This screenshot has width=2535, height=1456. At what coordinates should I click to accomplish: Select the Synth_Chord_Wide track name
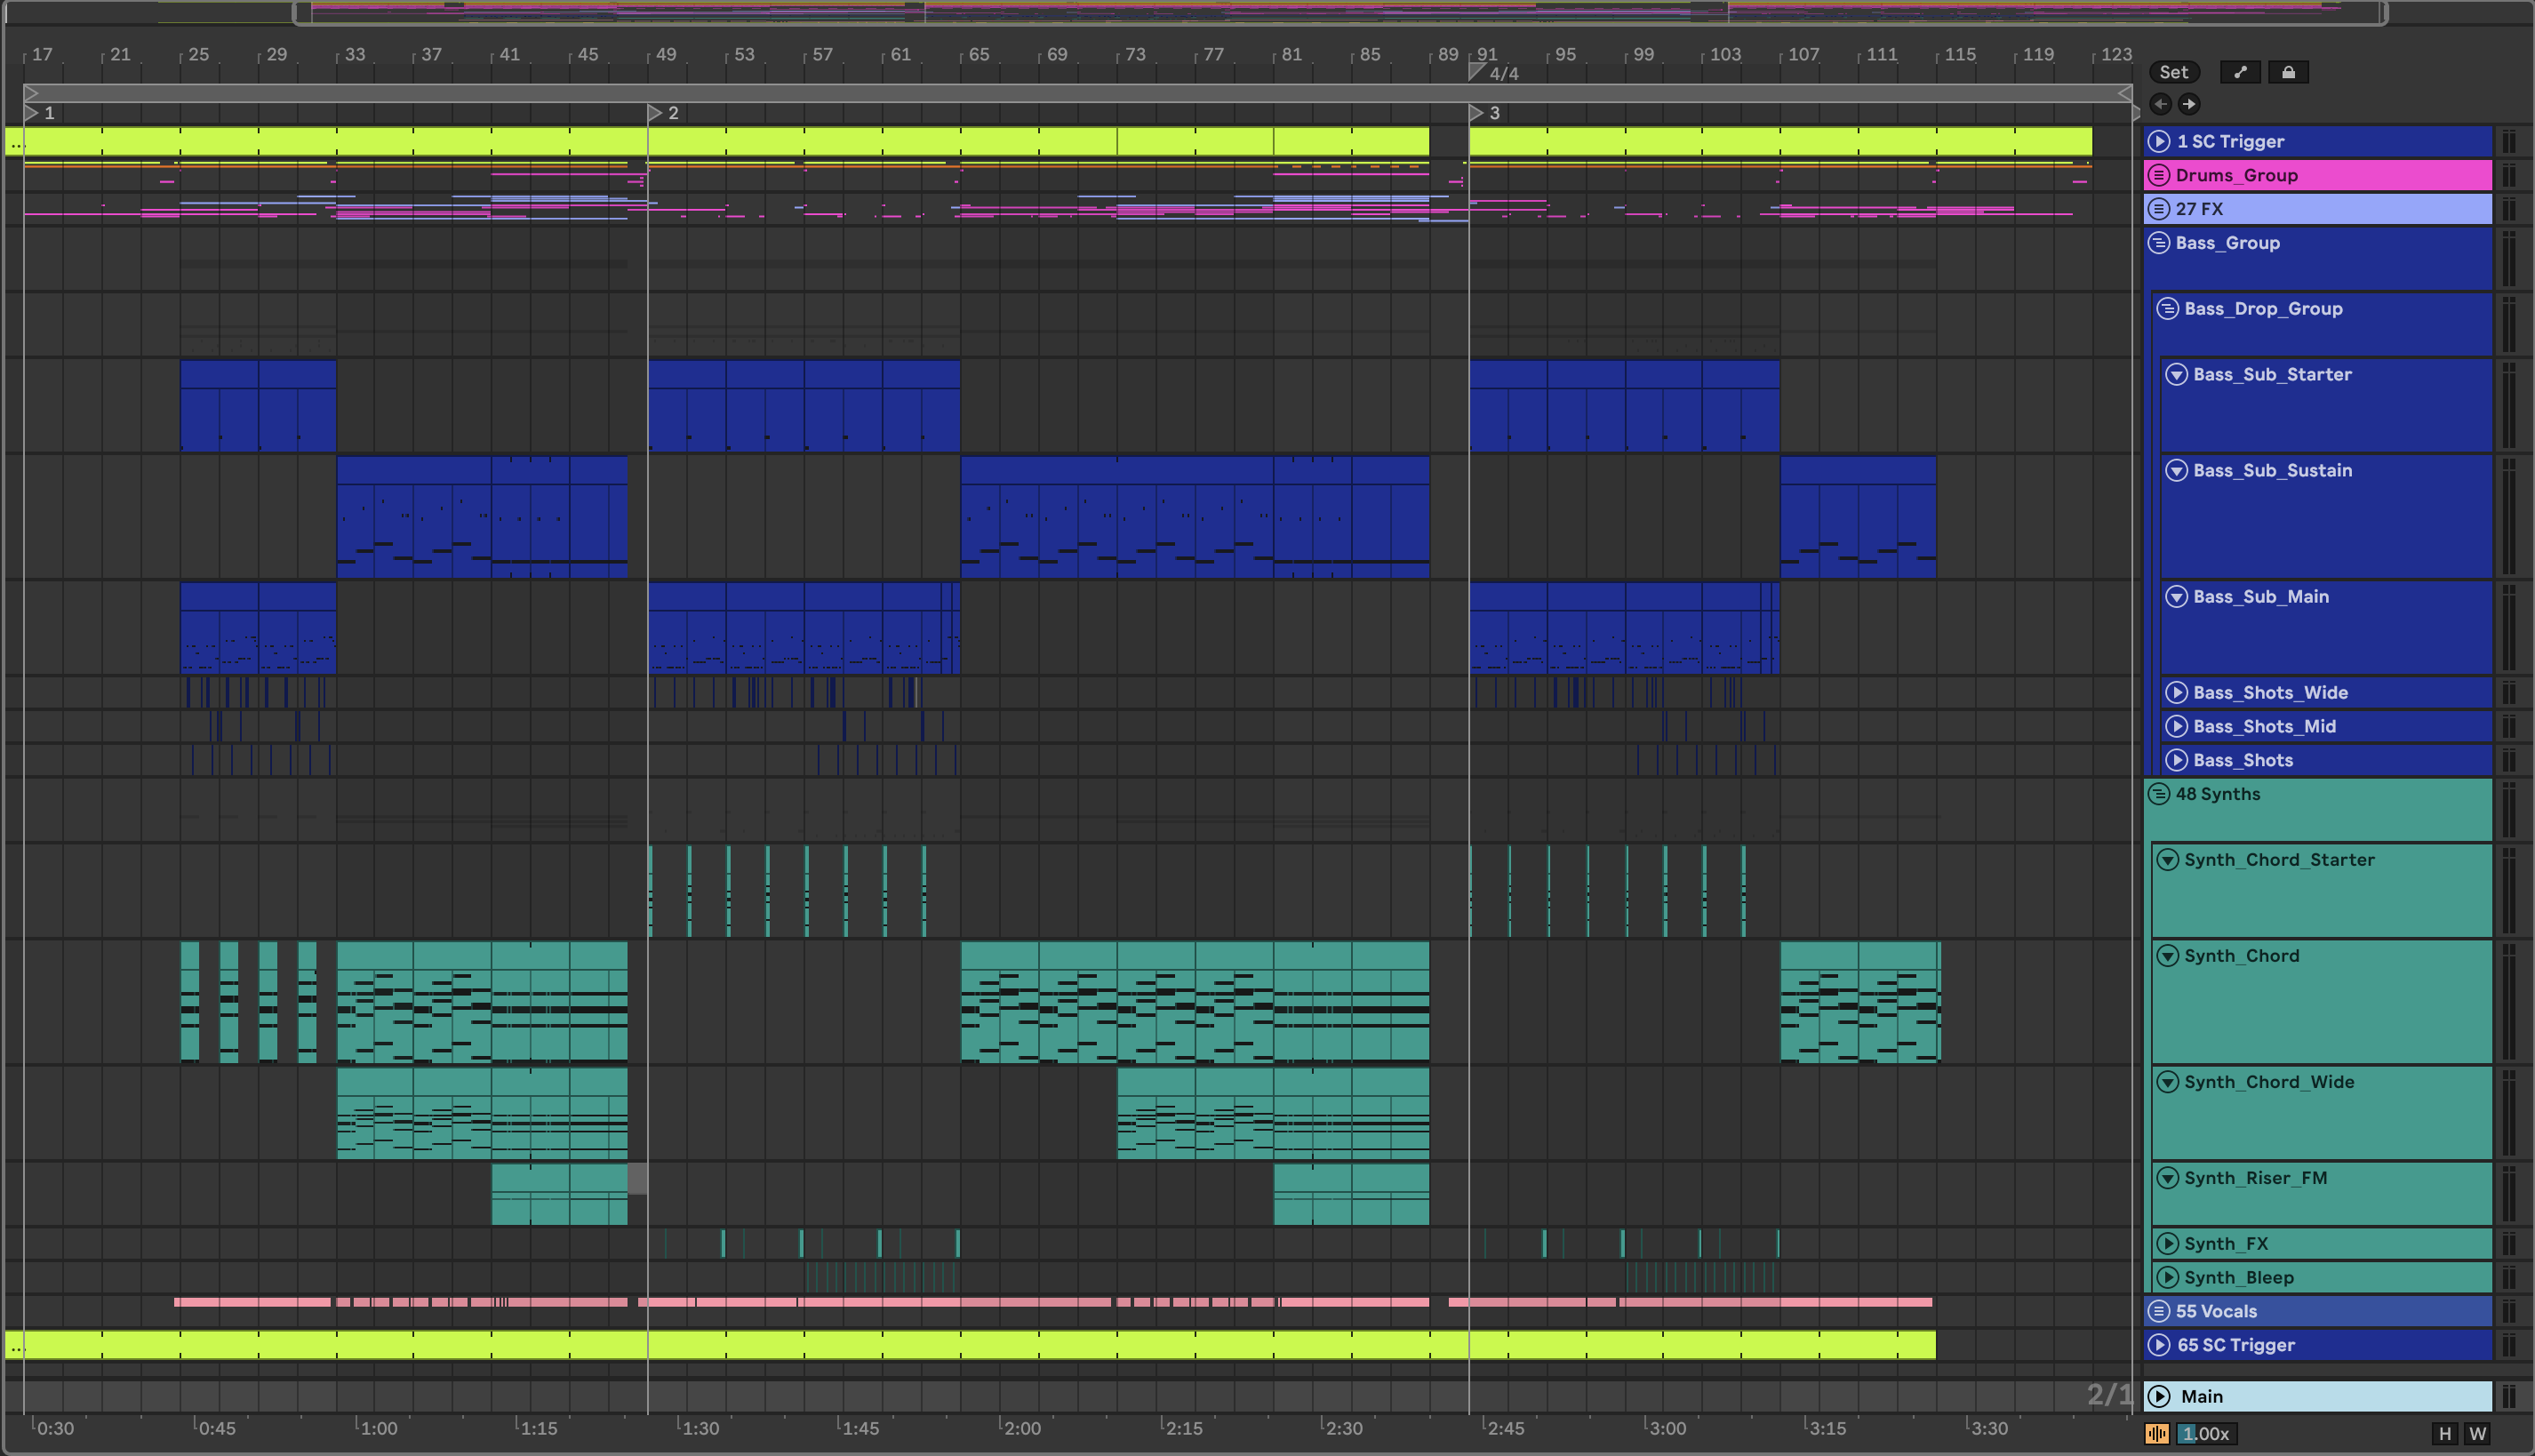coord(2268,1082)
